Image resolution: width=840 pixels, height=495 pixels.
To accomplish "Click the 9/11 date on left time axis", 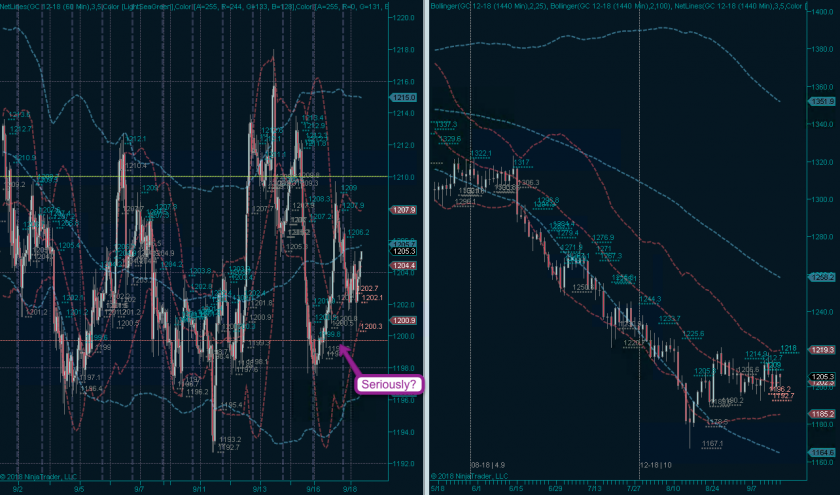I will tap(199, 489).
